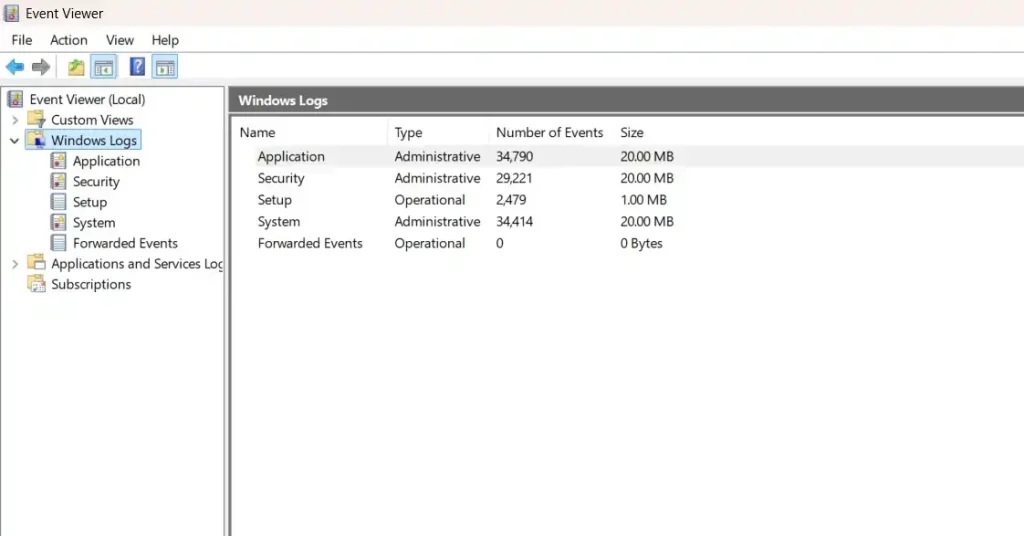
Task: Click the Operational type cell for Setup
Action: click(x=430, y=200)
